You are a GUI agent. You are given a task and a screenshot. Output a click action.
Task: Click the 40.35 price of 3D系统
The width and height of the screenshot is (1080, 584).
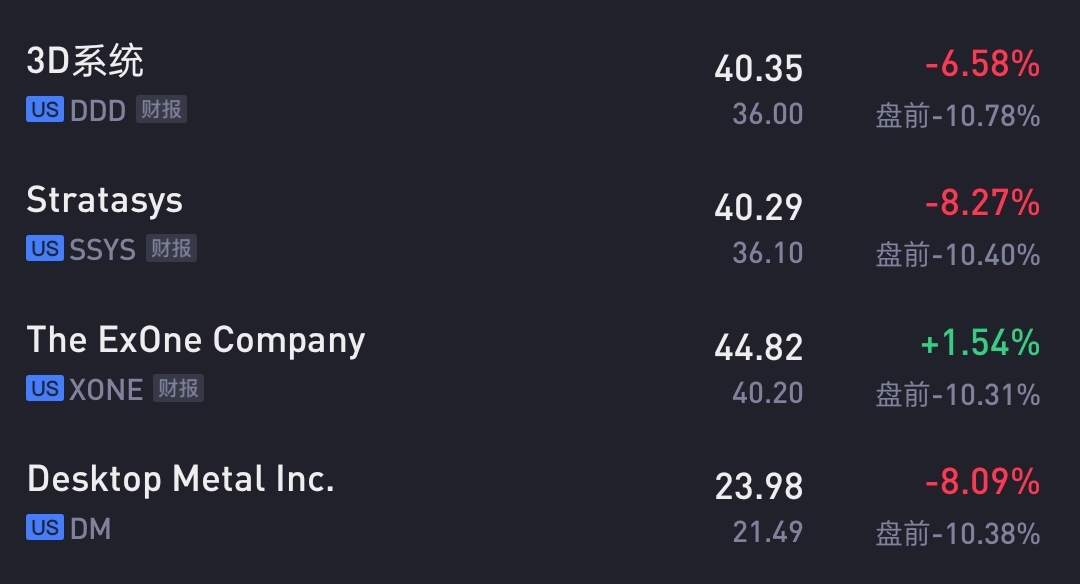(758, 69)
